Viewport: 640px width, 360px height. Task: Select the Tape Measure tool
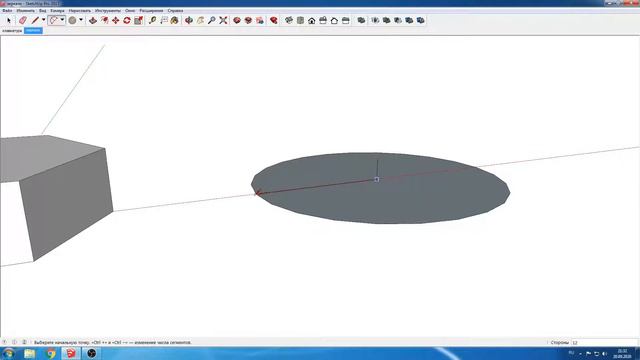(152, 20)
